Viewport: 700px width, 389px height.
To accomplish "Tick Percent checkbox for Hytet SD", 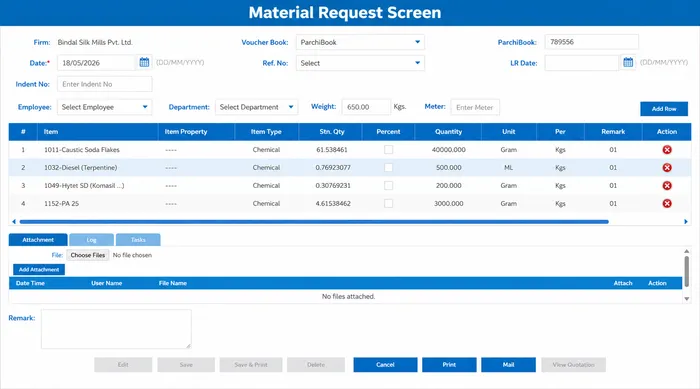I will [388, 185].
